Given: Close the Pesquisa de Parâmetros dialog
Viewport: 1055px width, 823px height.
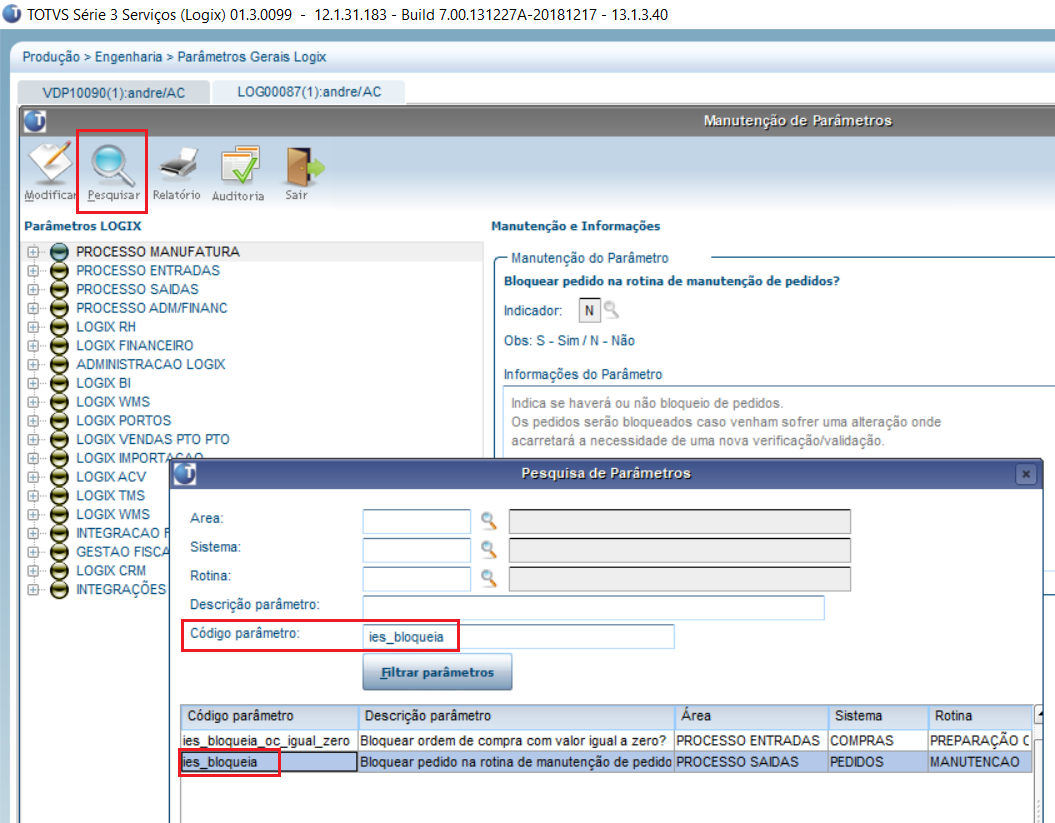Looking at the screenshot, I should (1025, 474).
